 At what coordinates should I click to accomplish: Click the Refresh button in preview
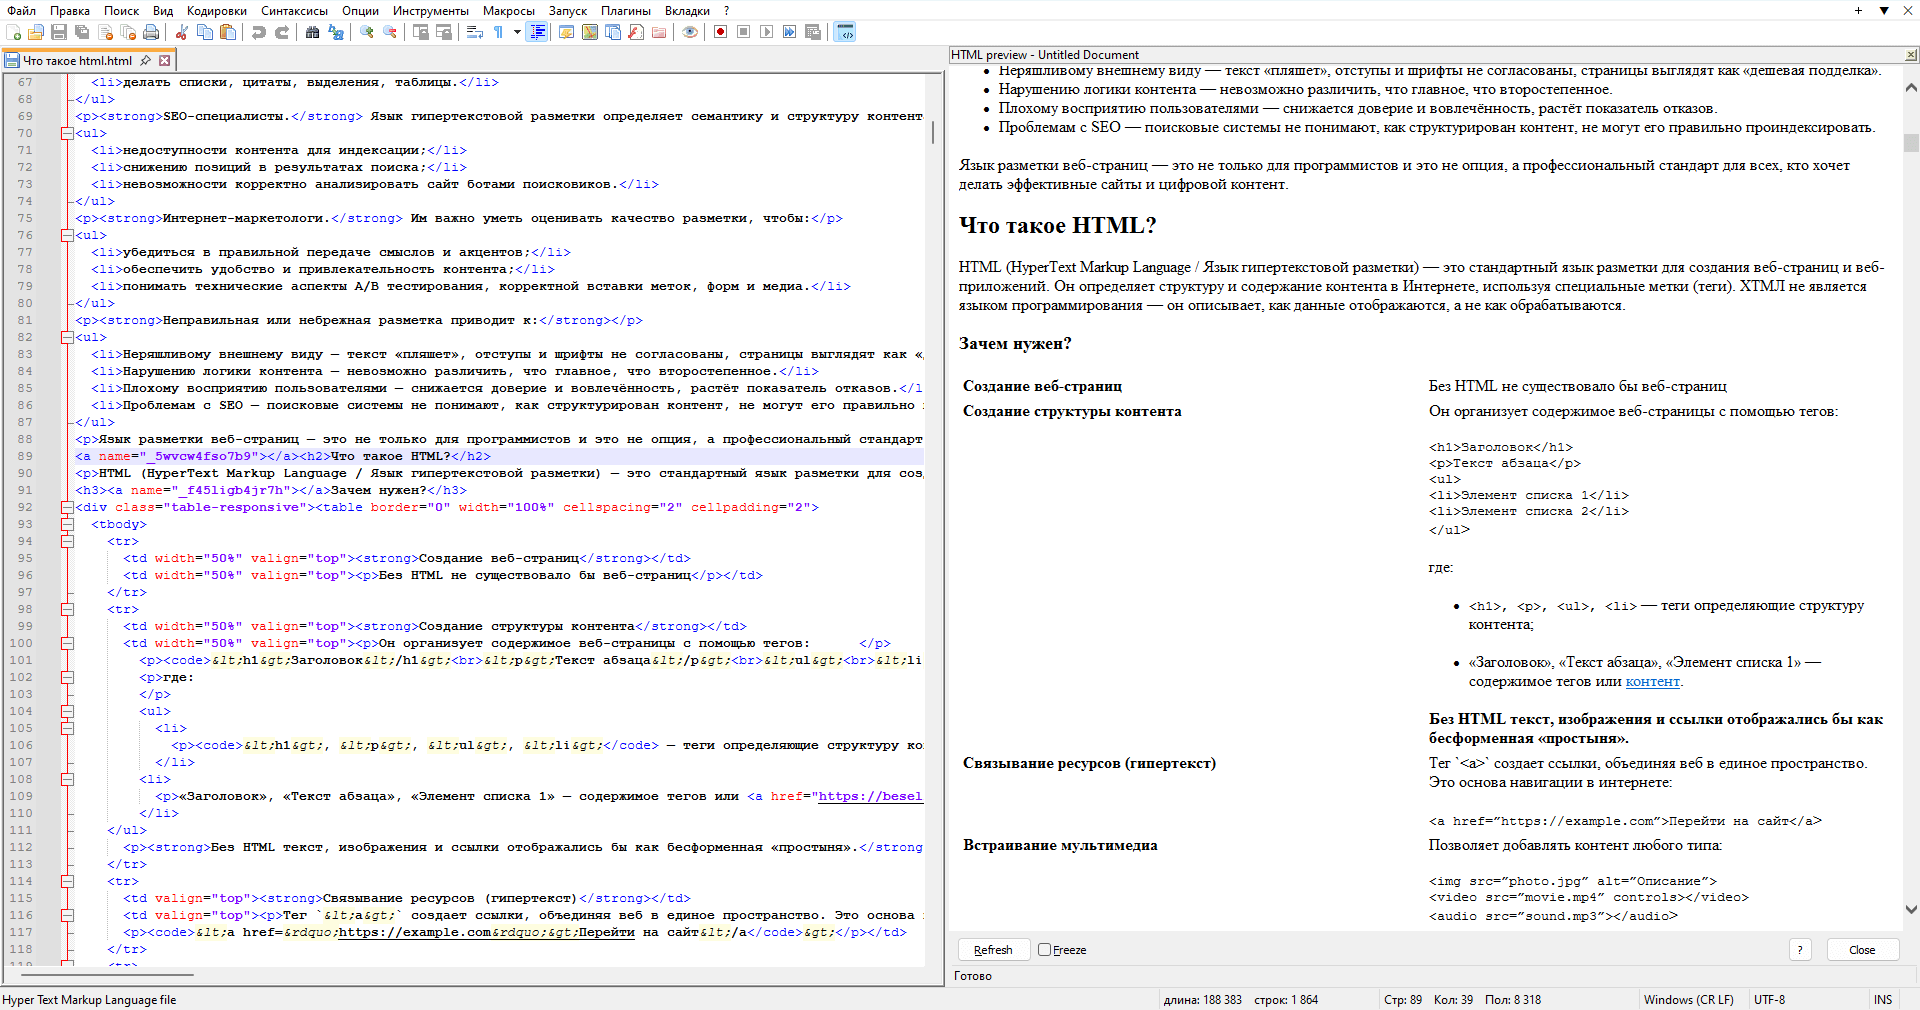(993, 950)
